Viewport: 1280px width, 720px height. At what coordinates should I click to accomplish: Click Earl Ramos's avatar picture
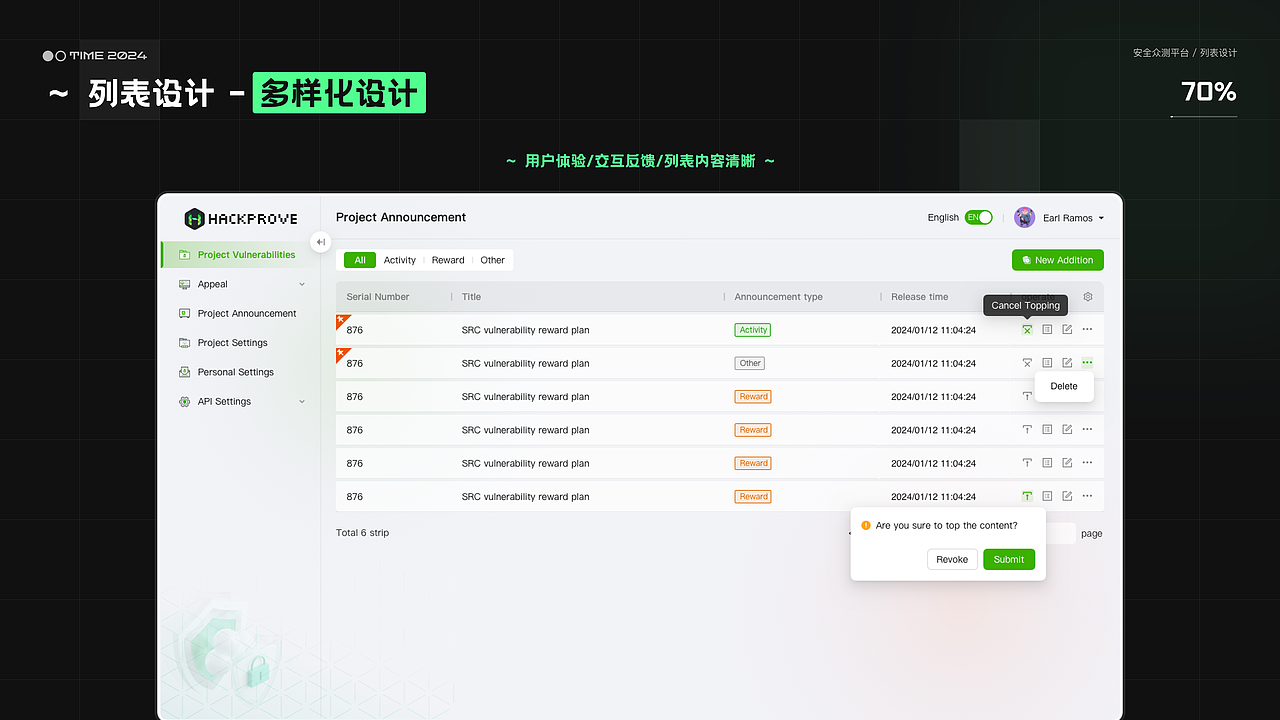(x=1024, y=217)
